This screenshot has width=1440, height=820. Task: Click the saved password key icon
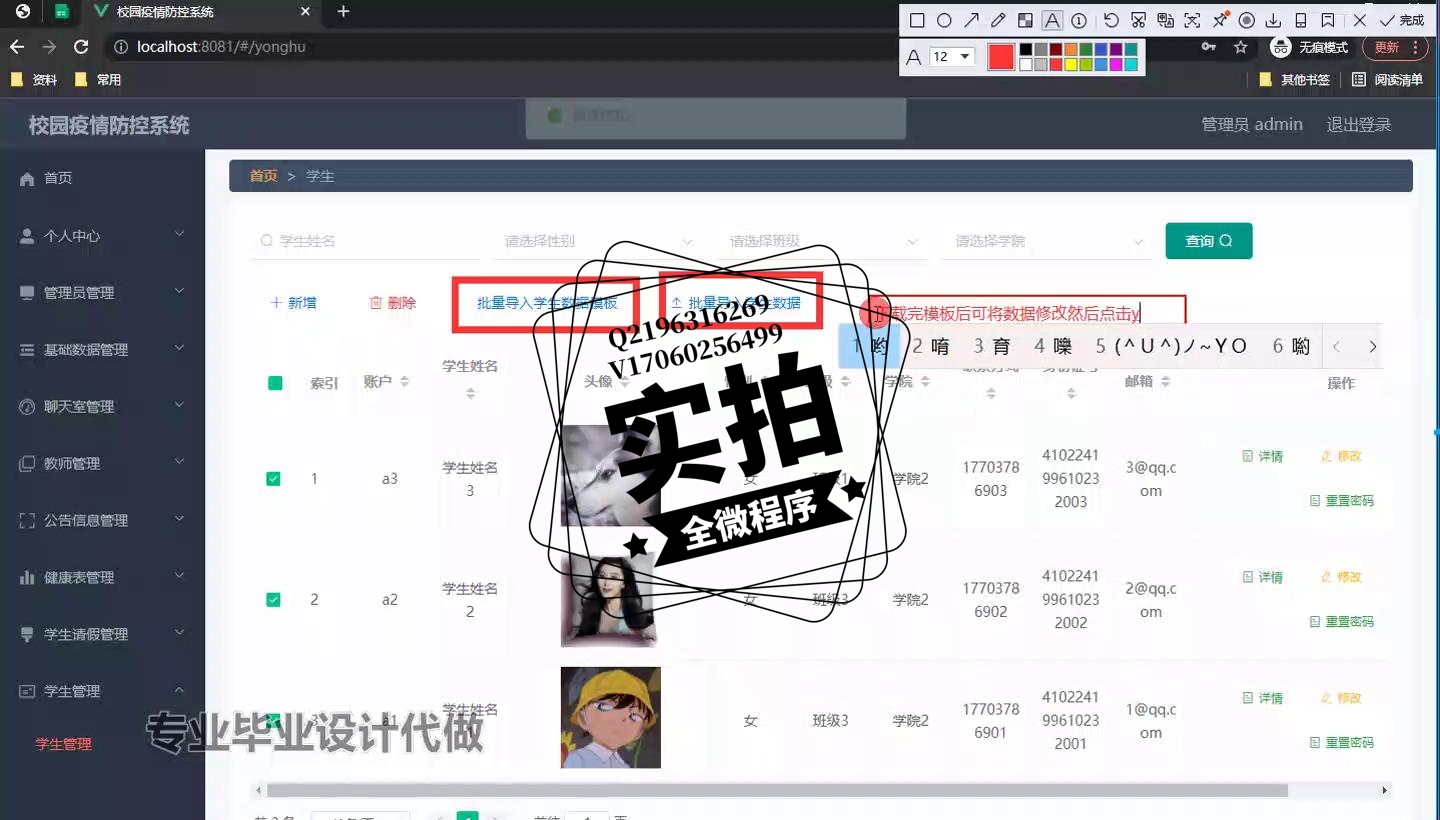click(1209, 47)
